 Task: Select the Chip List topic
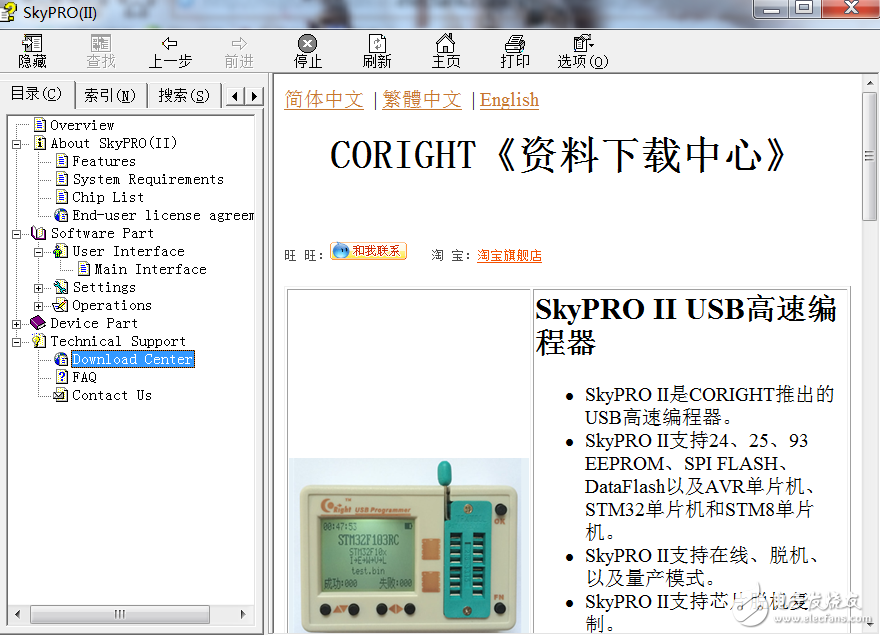pos(108,198)
